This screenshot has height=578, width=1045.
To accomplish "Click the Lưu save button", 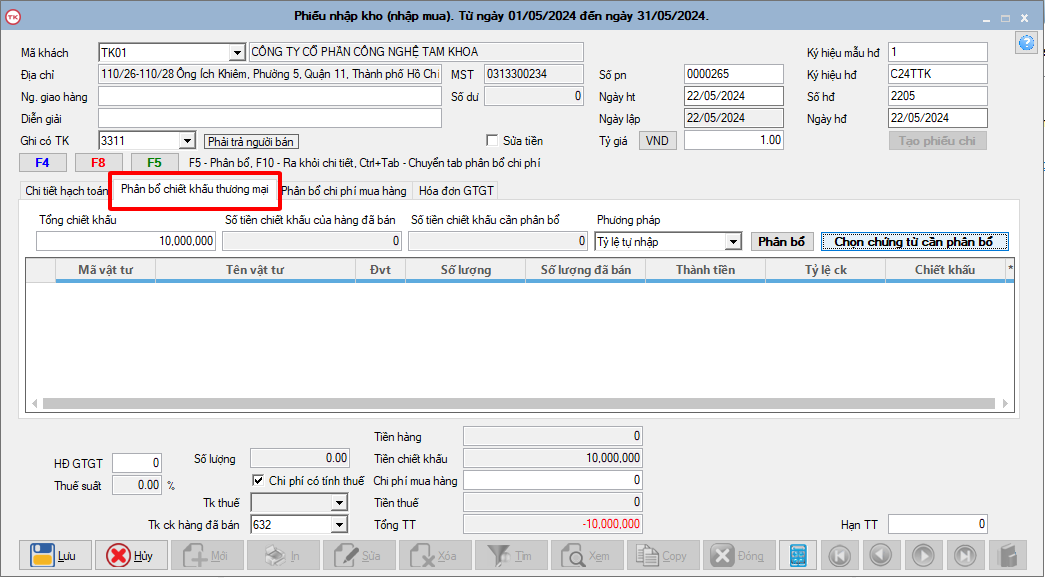I will click(x=55, y=556).
